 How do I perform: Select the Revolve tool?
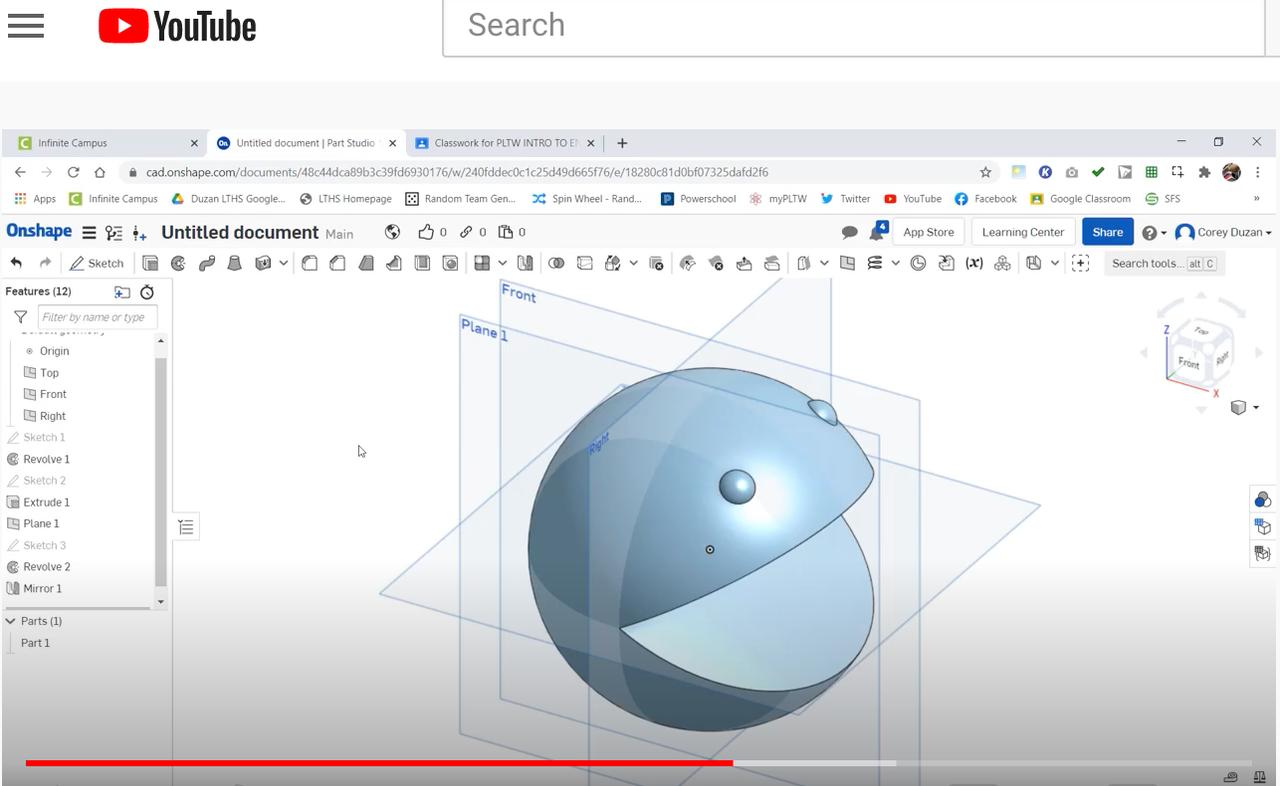(178, 263)
